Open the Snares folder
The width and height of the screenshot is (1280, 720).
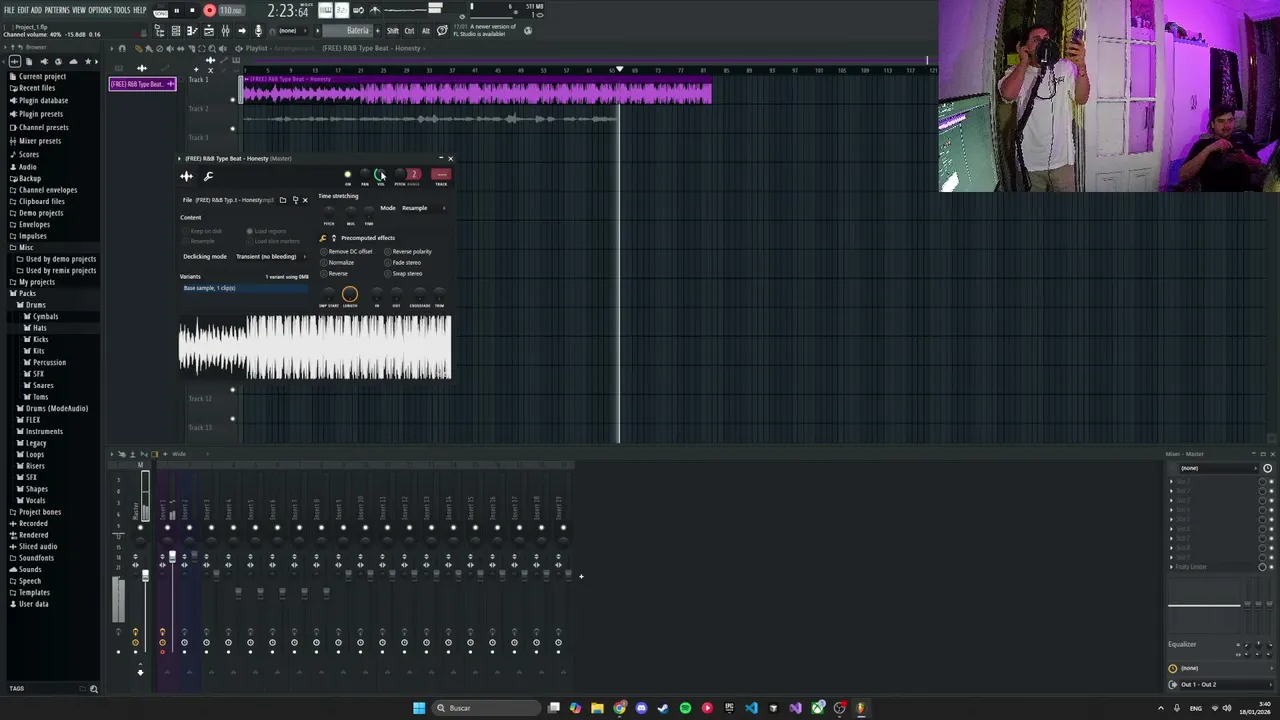43,385
